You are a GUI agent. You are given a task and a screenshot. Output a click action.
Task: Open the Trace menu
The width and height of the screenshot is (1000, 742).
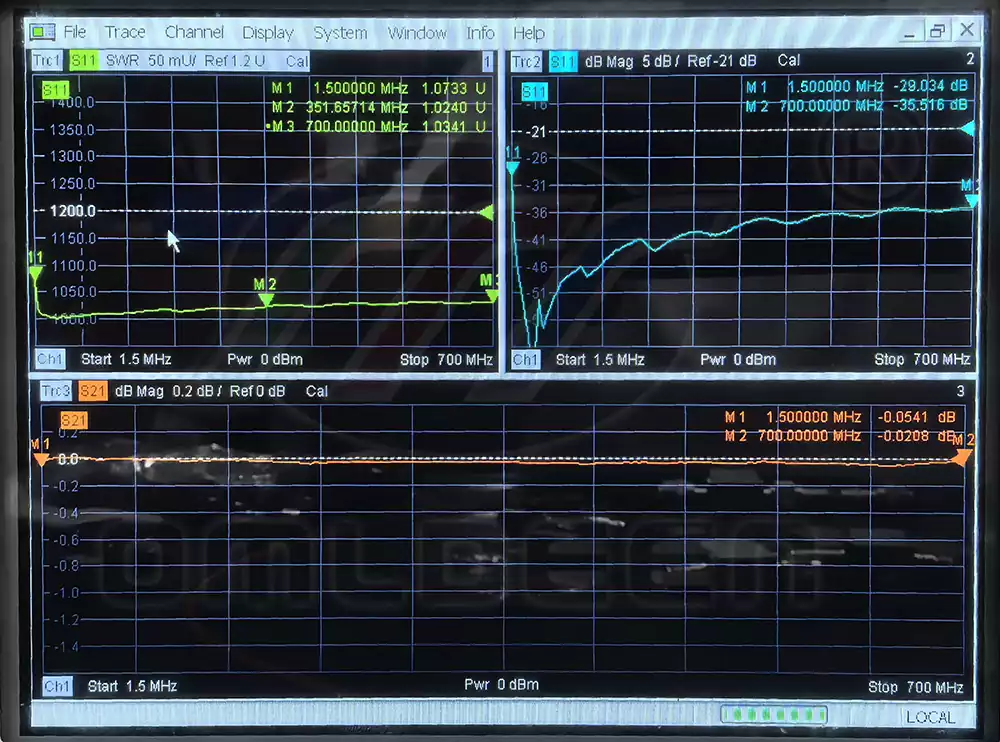(125, 32)
